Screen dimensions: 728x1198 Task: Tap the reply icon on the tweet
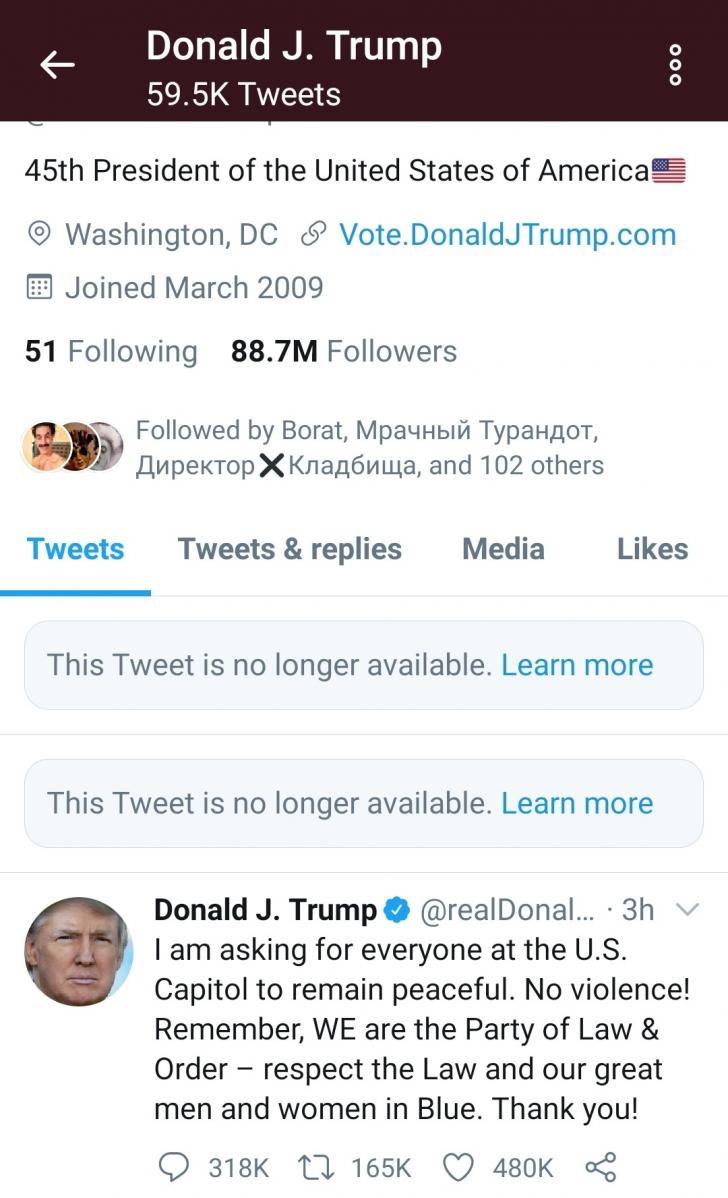pyautogui.click(x=173, y=1167)
